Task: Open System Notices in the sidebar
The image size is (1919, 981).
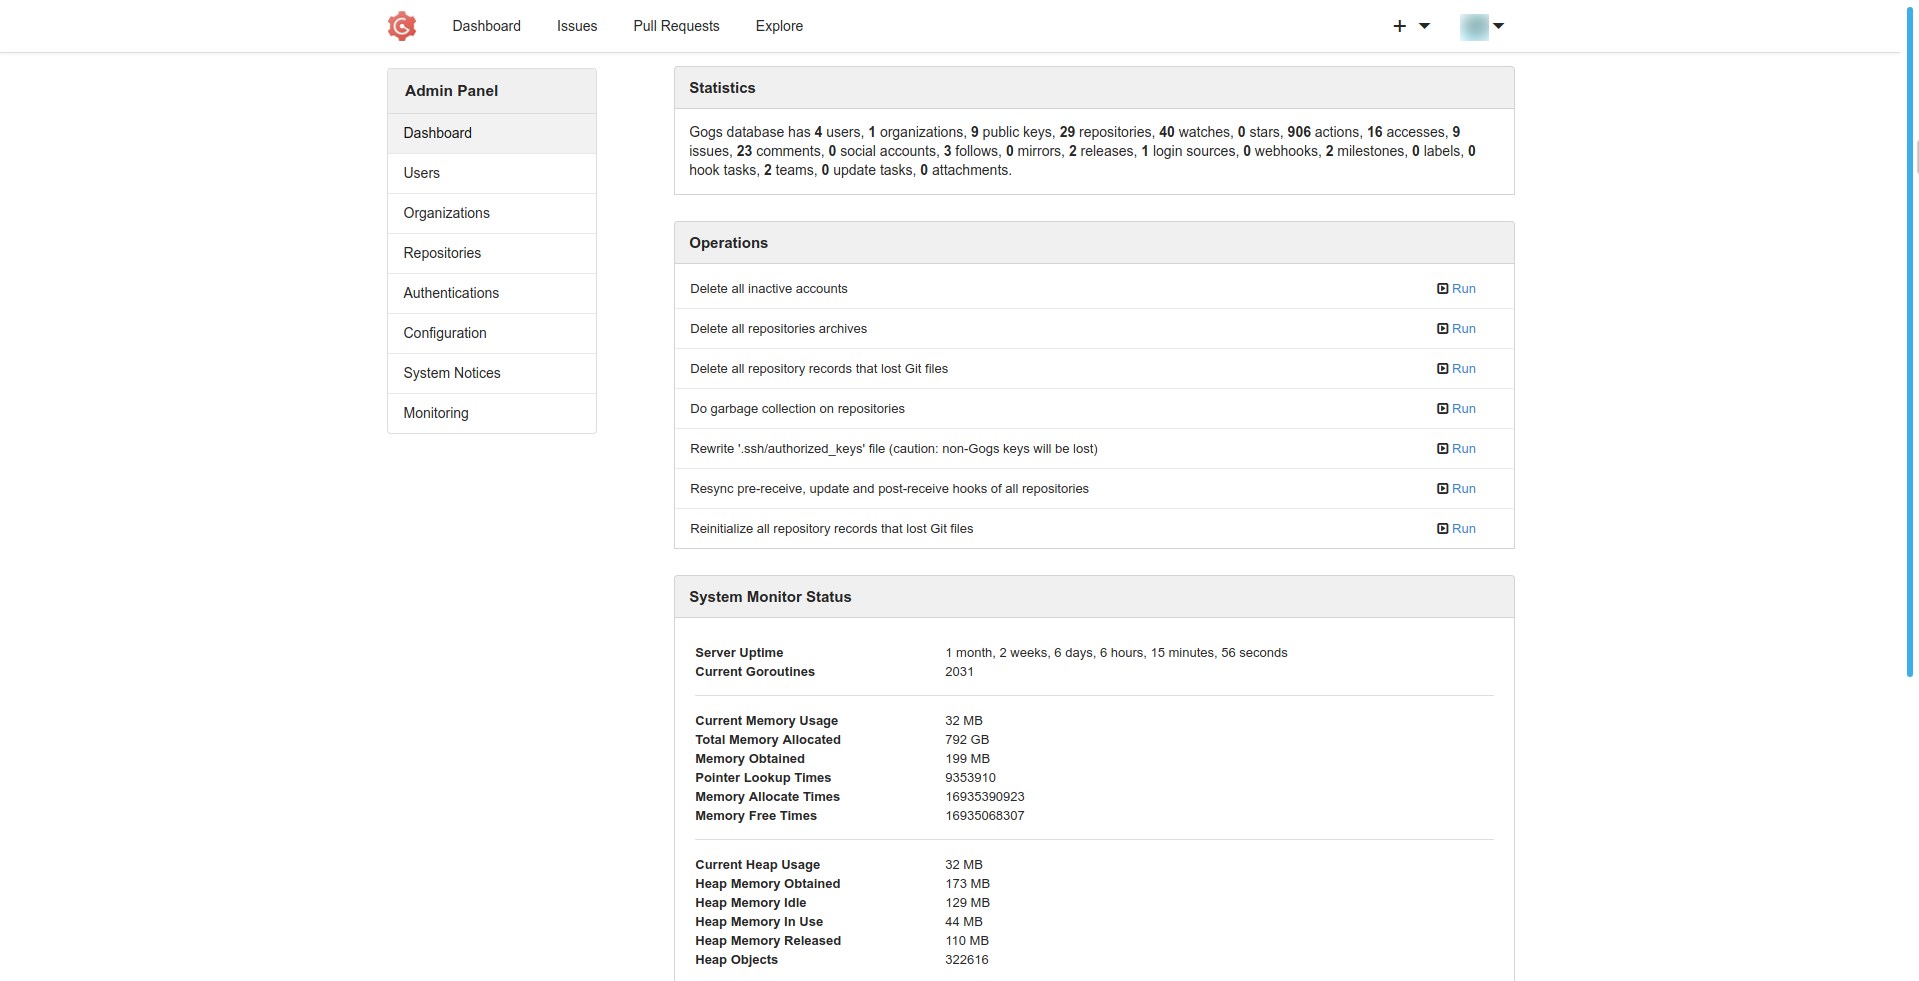Action: pyautogui.click(x=452, y=373)
